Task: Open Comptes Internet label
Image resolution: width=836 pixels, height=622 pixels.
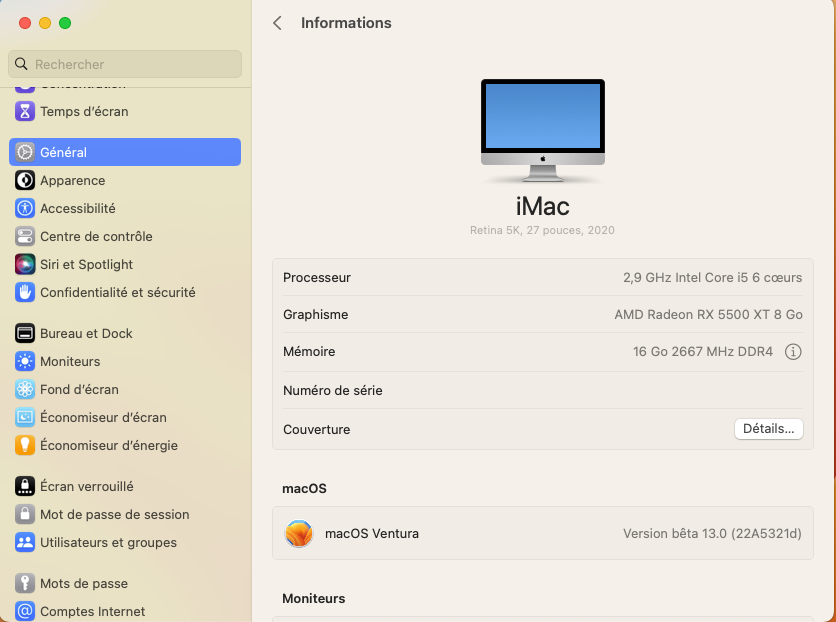Action: coord(93,611)
